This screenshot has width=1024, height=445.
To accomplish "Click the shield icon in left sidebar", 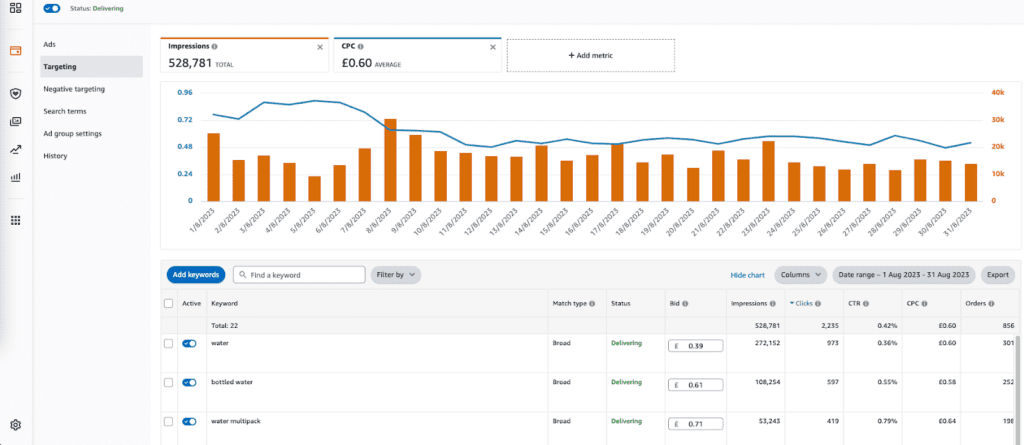I will [x=15, y=93].
